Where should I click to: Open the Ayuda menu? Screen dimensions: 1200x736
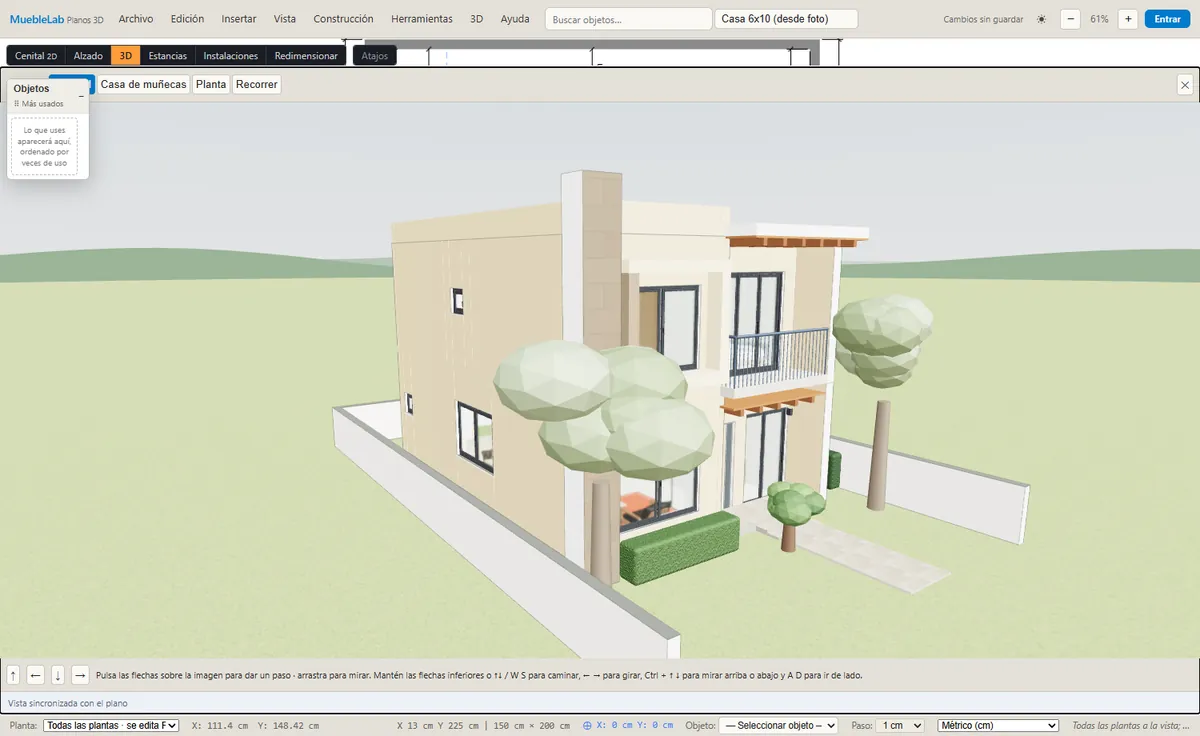click(x=515, y=19)
